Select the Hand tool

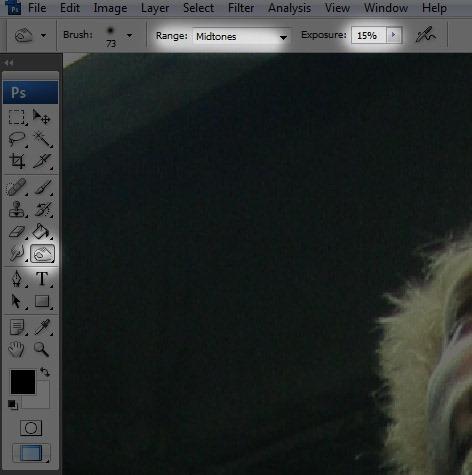(x=16, y=350)
